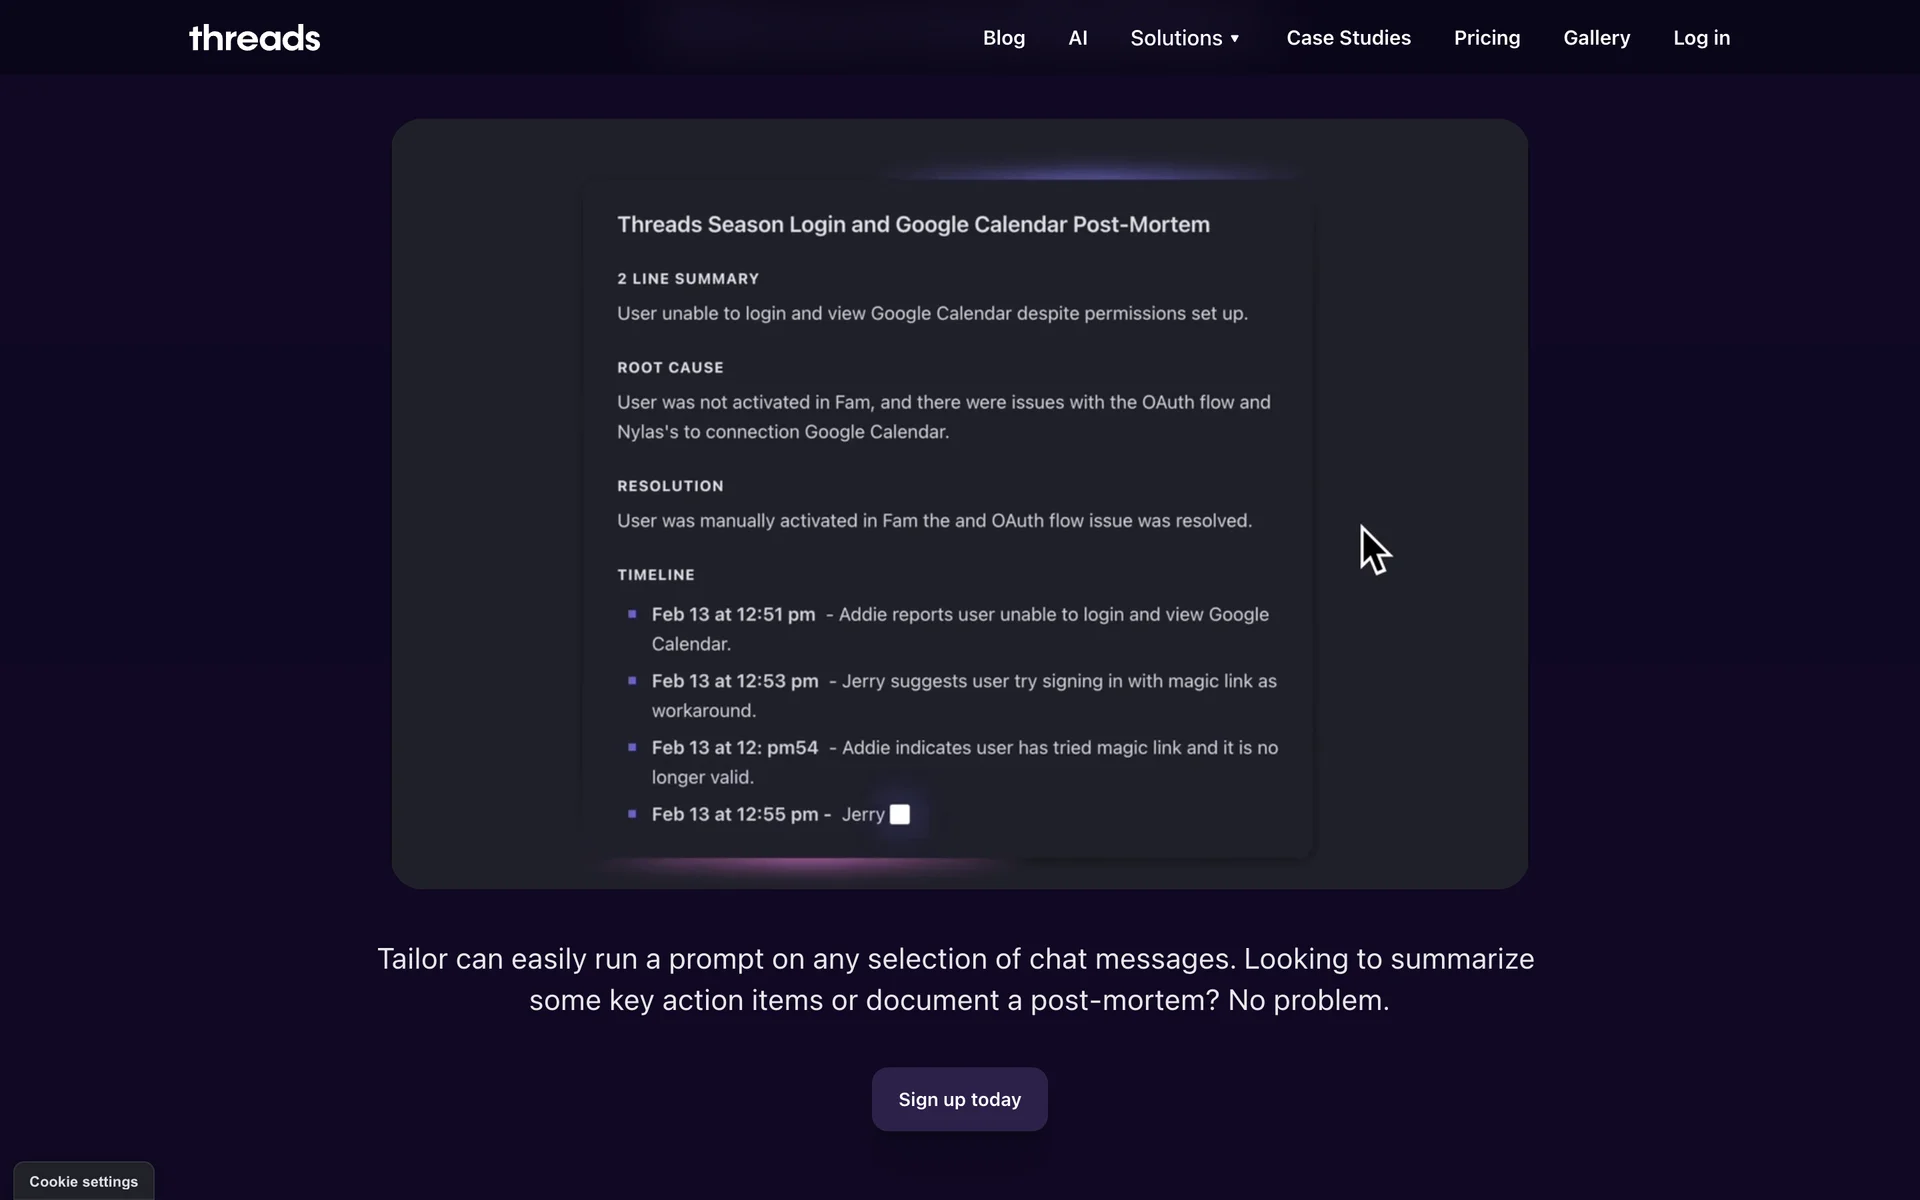Select the TIMELINE heading
The width and height of the screenshot is (1920, 1200).
tap(656, 575)
